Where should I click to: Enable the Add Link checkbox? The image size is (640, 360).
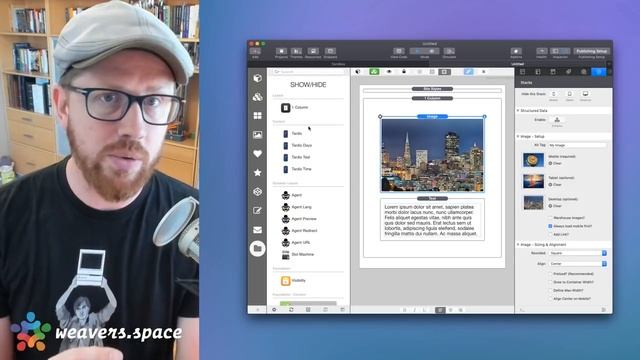pos(550,234)
